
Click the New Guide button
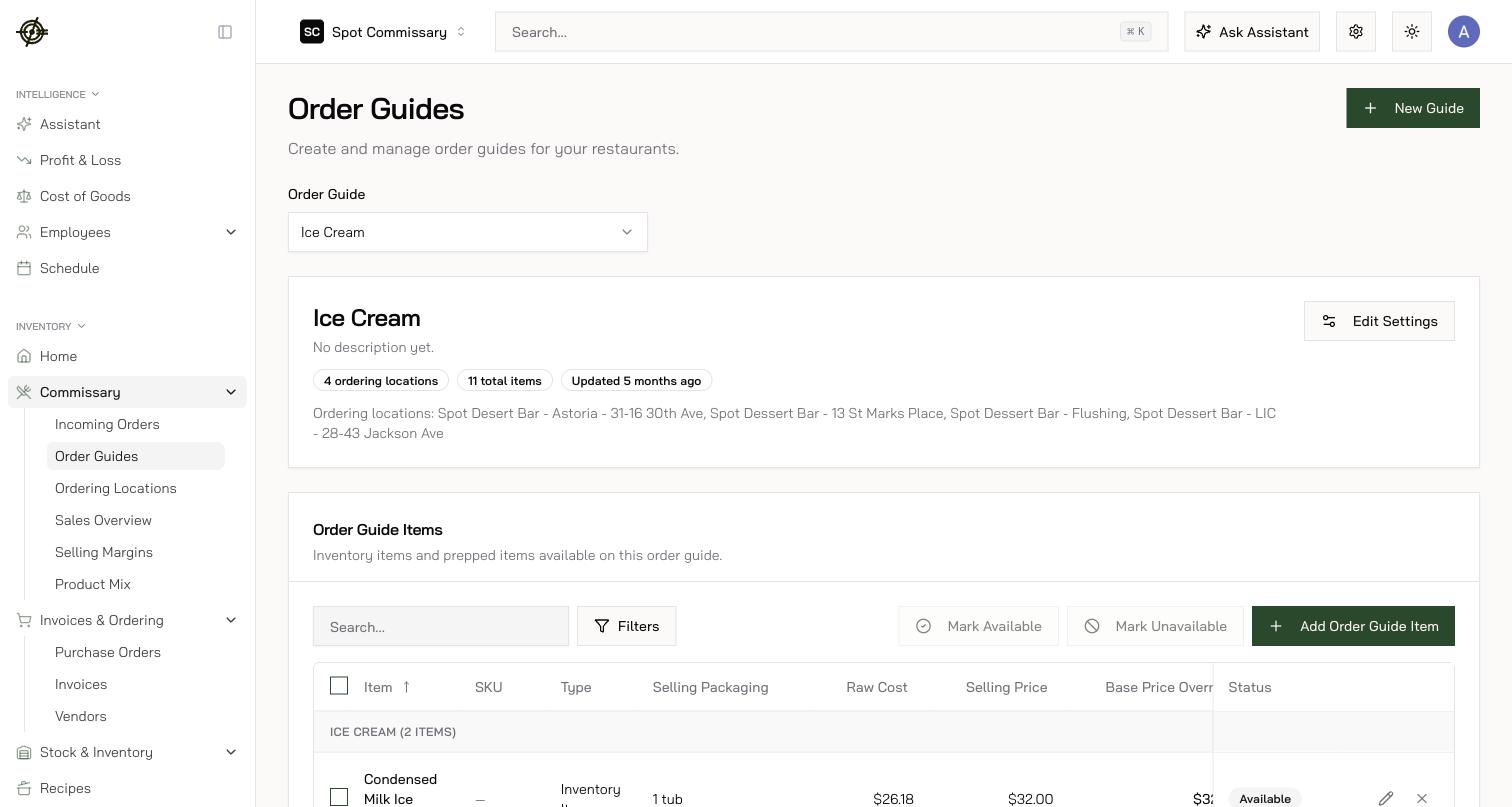pos(1413,108)
